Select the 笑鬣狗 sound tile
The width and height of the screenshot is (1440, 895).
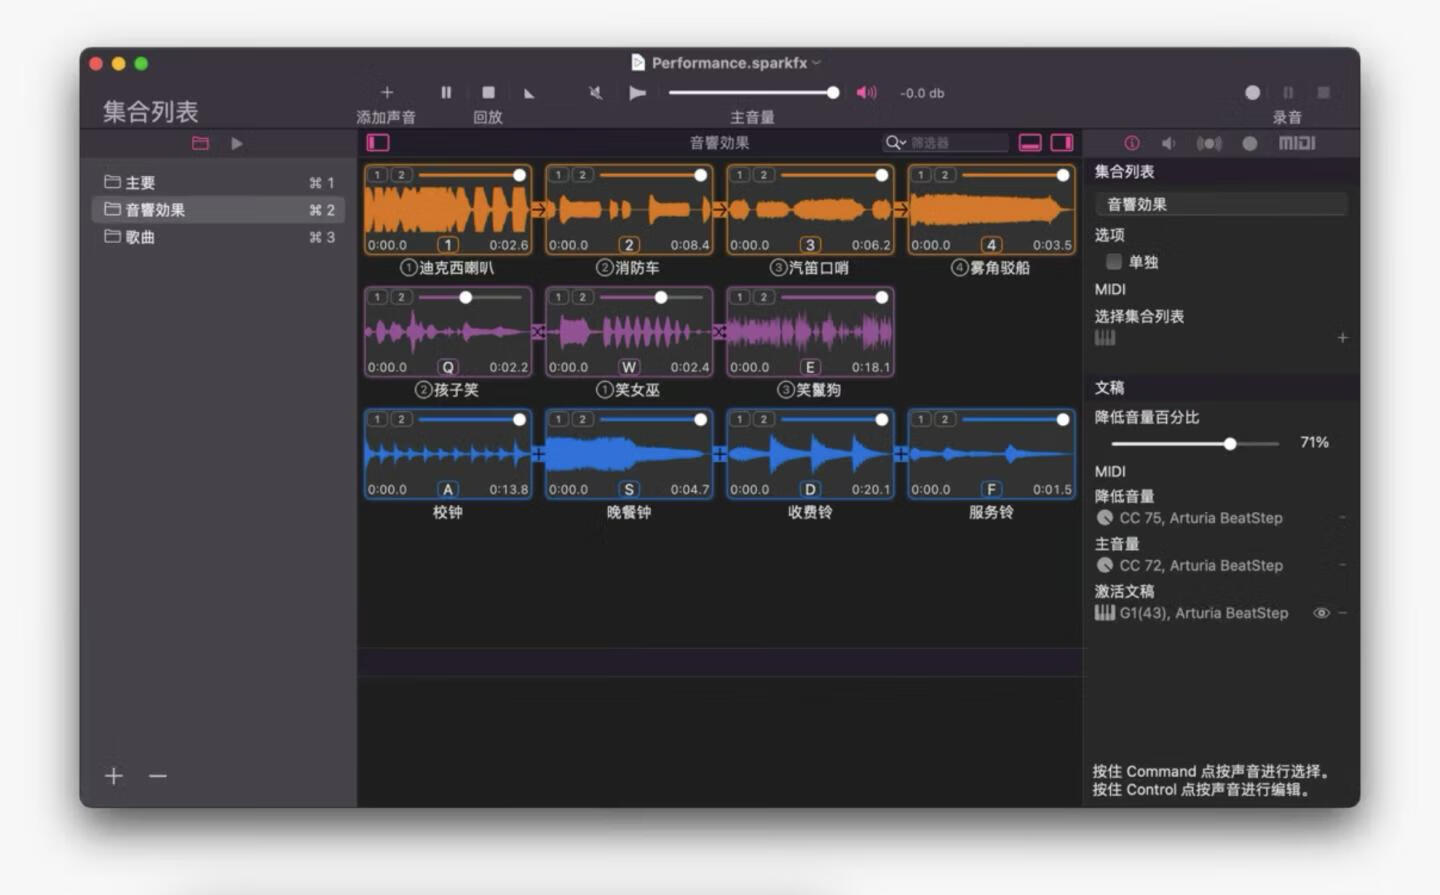(x=810, y=332)
